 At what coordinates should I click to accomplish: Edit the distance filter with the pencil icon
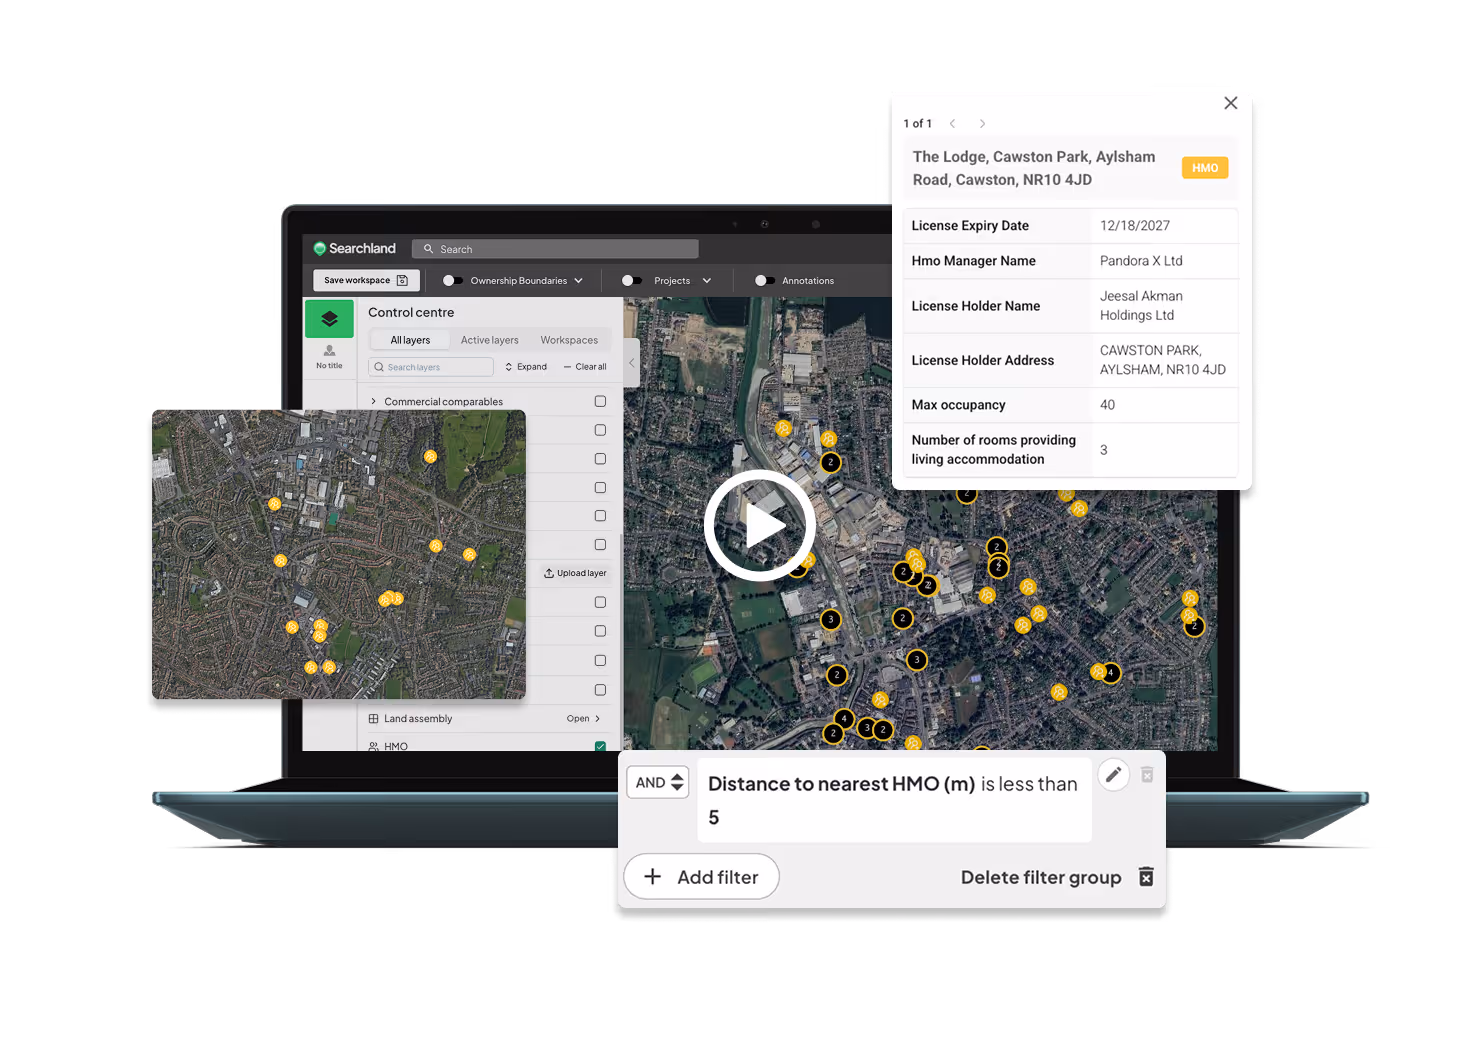click(x=1114, y=775)
